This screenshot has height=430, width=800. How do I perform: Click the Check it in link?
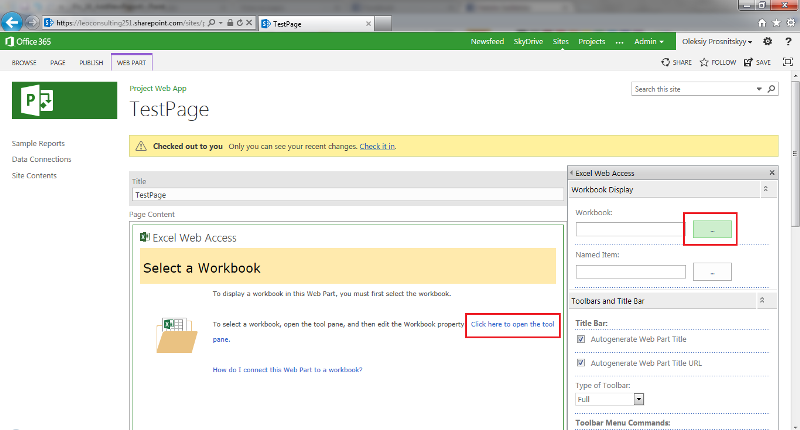(377, 146)
